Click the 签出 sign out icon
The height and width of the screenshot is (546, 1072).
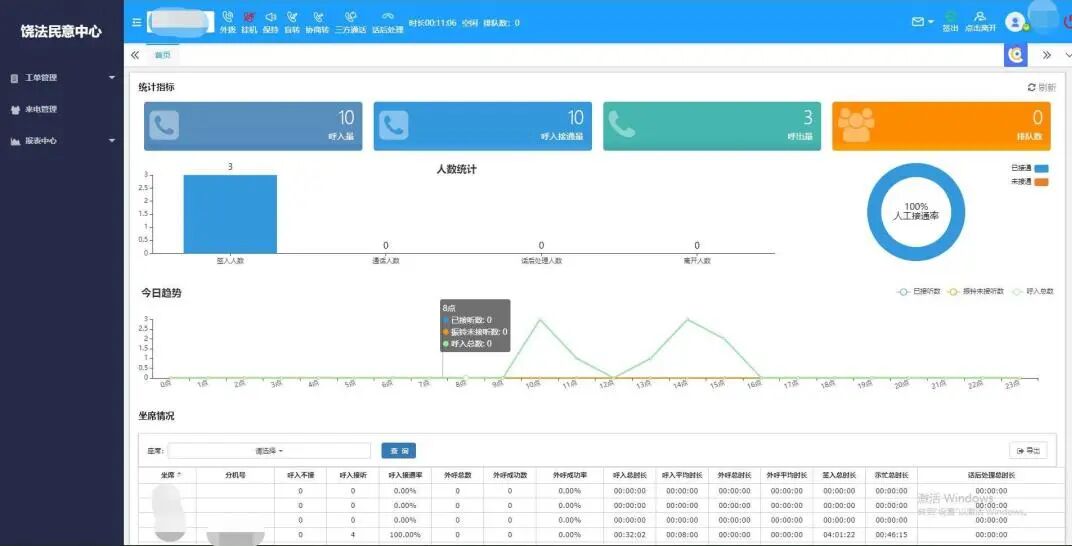click(950, 17)
